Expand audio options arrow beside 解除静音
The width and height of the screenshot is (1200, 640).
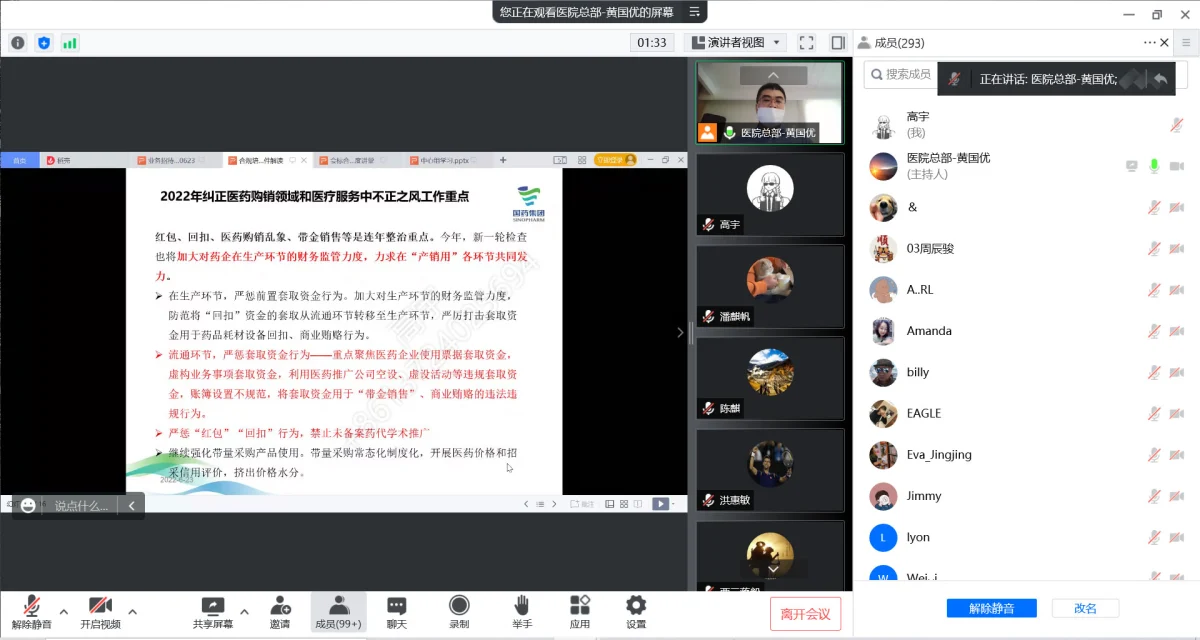tap(64, 611)
